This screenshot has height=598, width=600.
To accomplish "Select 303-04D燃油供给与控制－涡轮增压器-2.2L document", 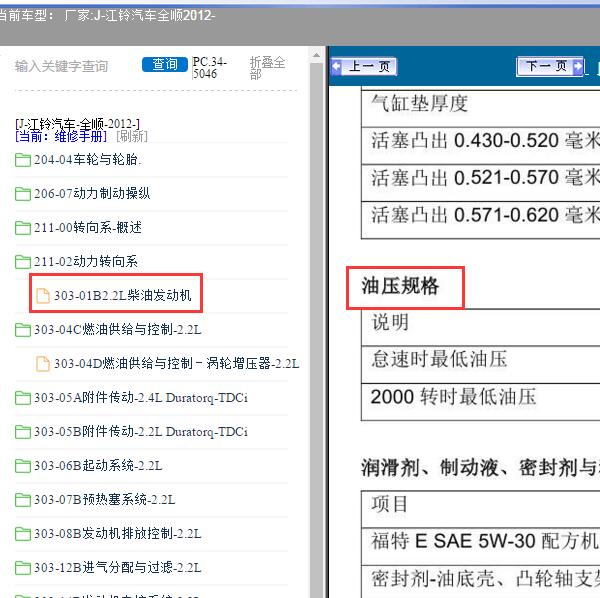I will click(176, 363).
